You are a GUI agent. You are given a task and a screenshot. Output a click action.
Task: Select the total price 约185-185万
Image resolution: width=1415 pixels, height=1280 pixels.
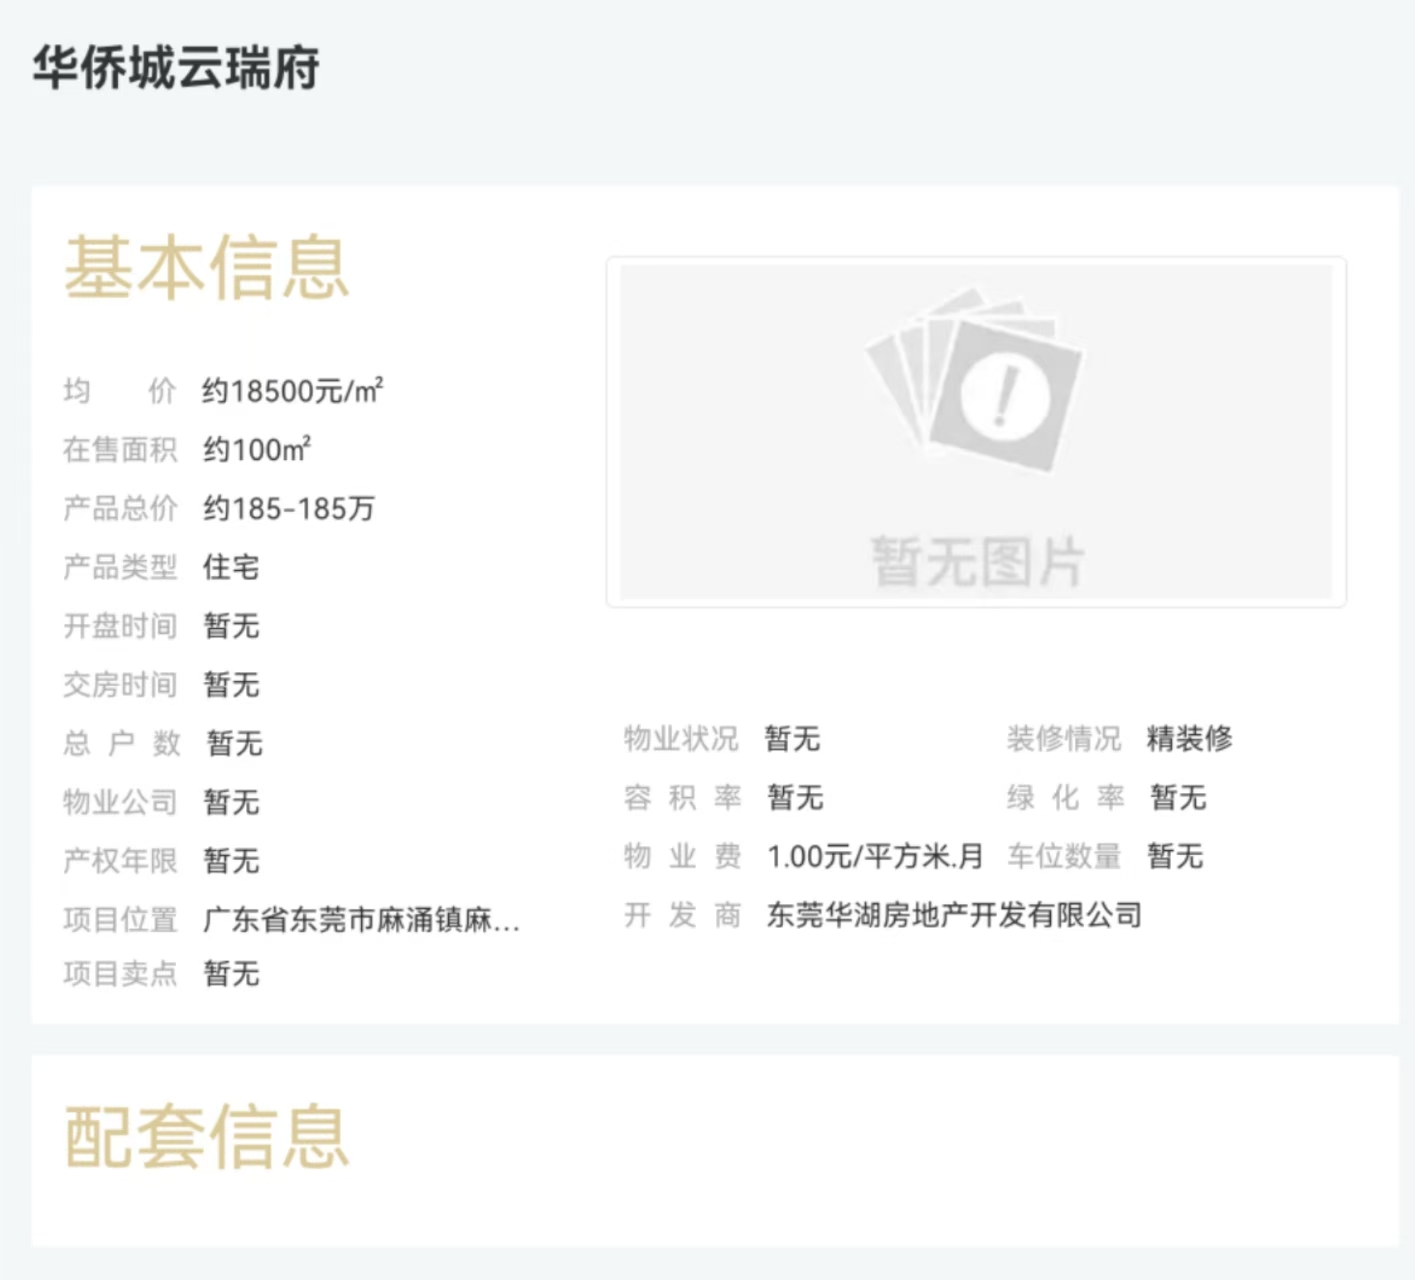coord(288,508)
